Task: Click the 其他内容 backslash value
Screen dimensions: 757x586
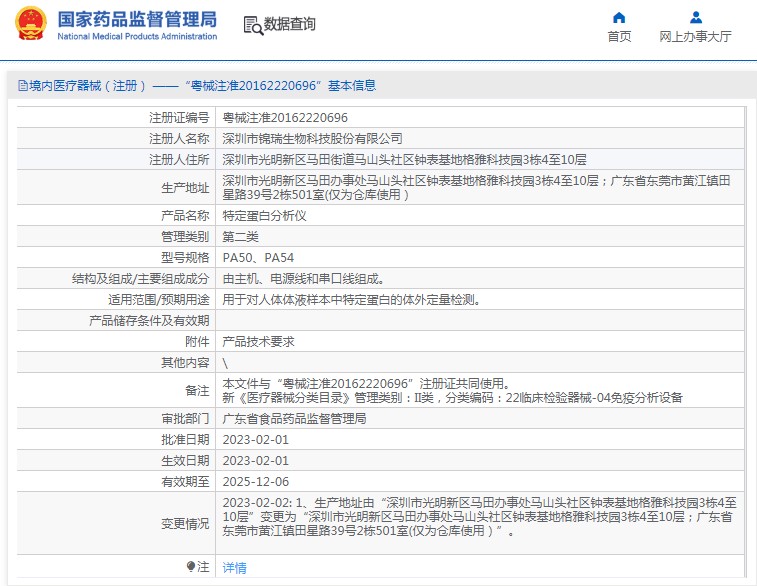Action: click(225, 363)
